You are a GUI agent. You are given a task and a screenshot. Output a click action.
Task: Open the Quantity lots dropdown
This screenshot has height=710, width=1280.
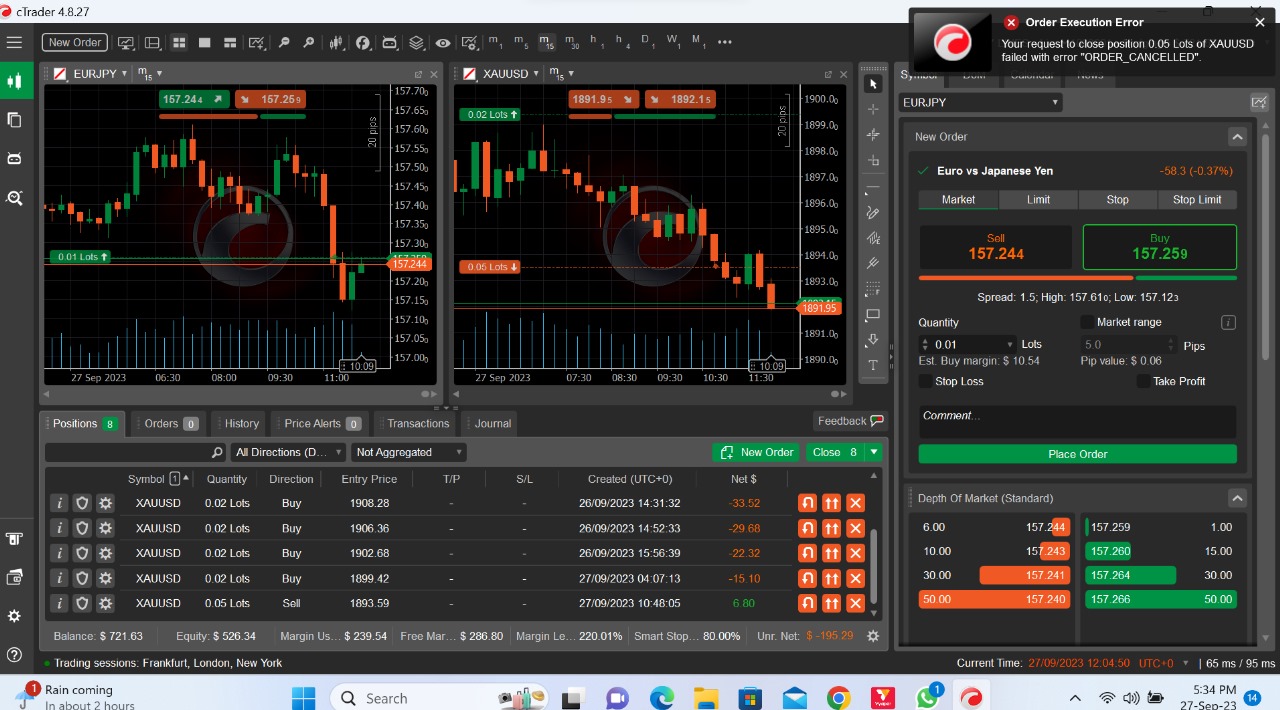tap(1010, 343)
